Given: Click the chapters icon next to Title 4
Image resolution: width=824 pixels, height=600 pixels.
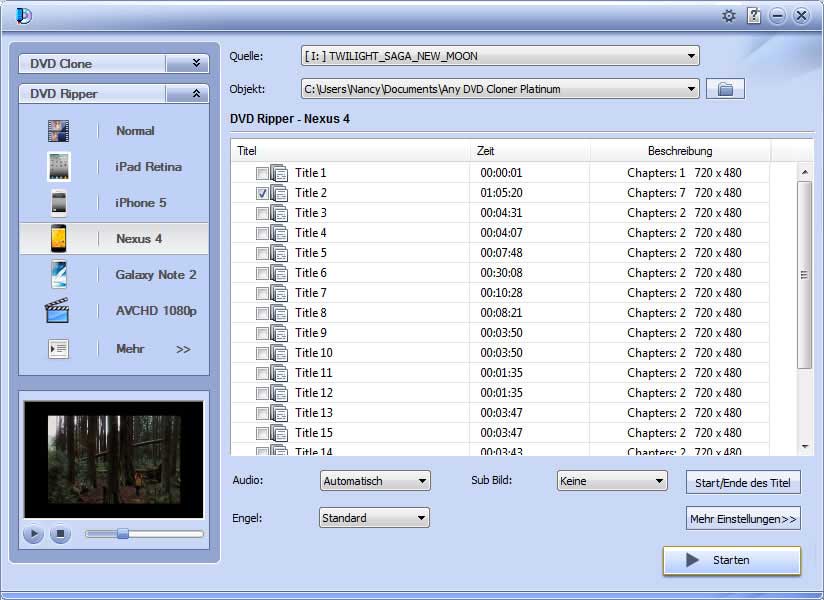Looking at the screenshot, I should (x=279, y=233).
